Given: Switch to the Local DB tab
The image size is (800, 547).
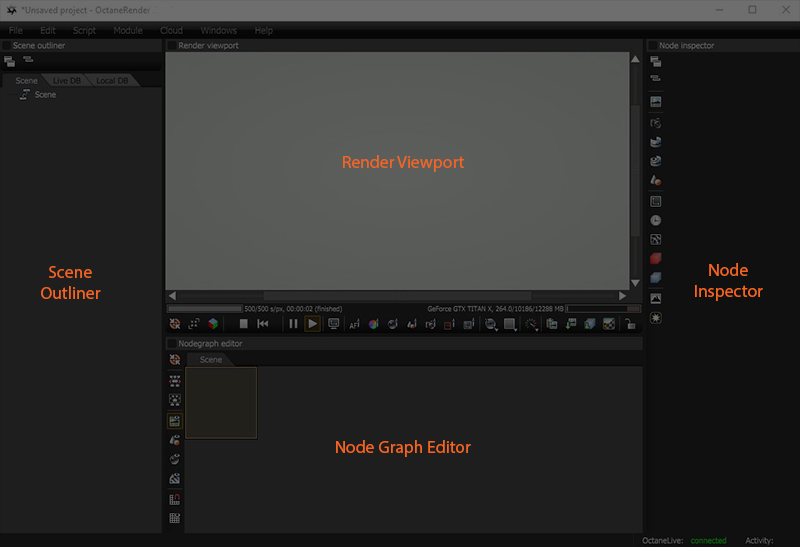Looking at the screenshot, I should pos(112,80).
